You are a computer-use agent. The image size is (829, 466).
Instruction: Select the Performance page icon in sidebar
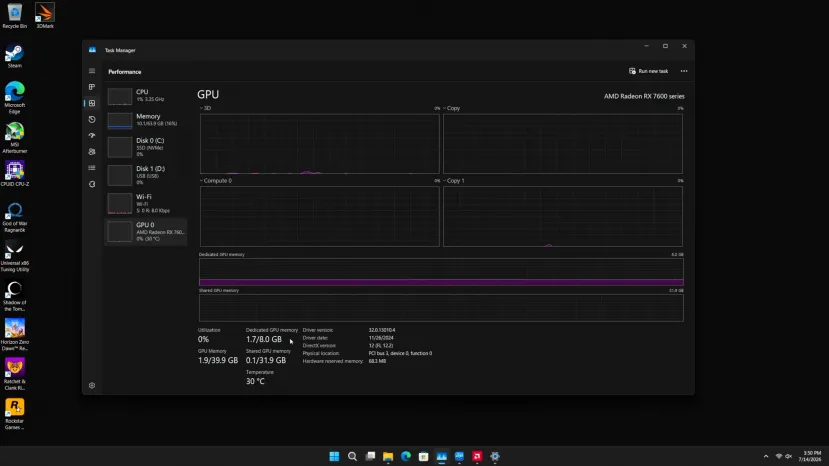92,103
